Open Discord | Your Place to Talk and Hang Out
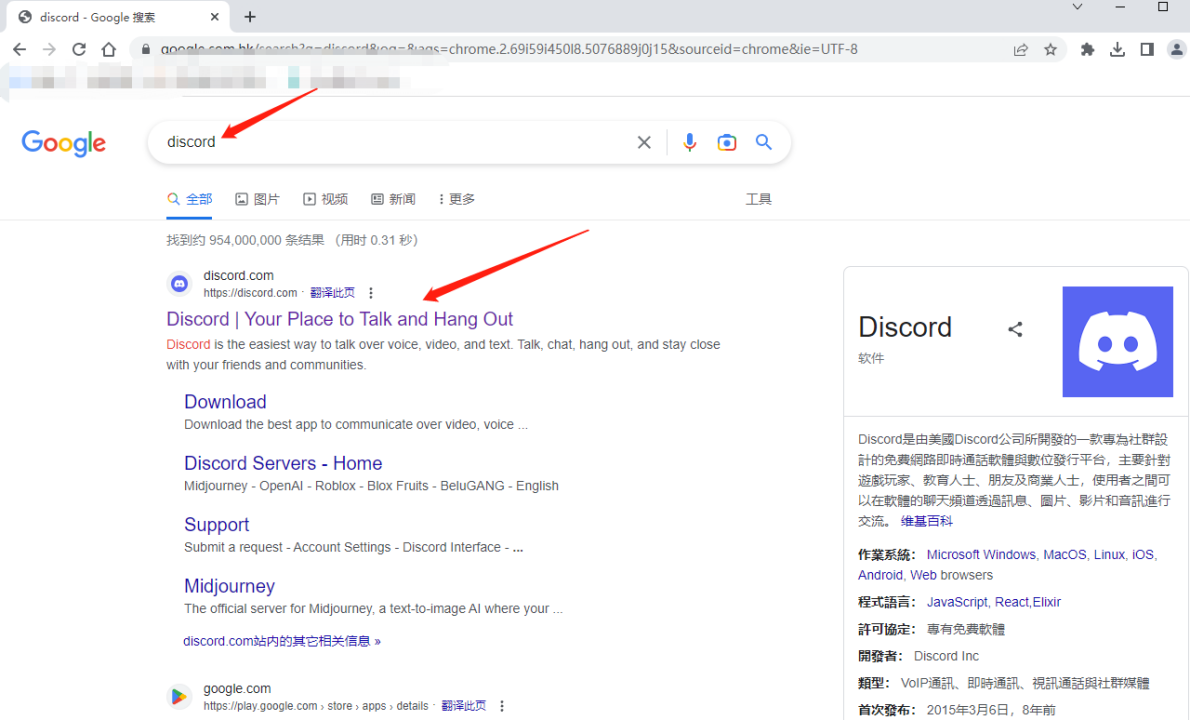This screenshot has height=720, width=1190. tap(339, 319)
